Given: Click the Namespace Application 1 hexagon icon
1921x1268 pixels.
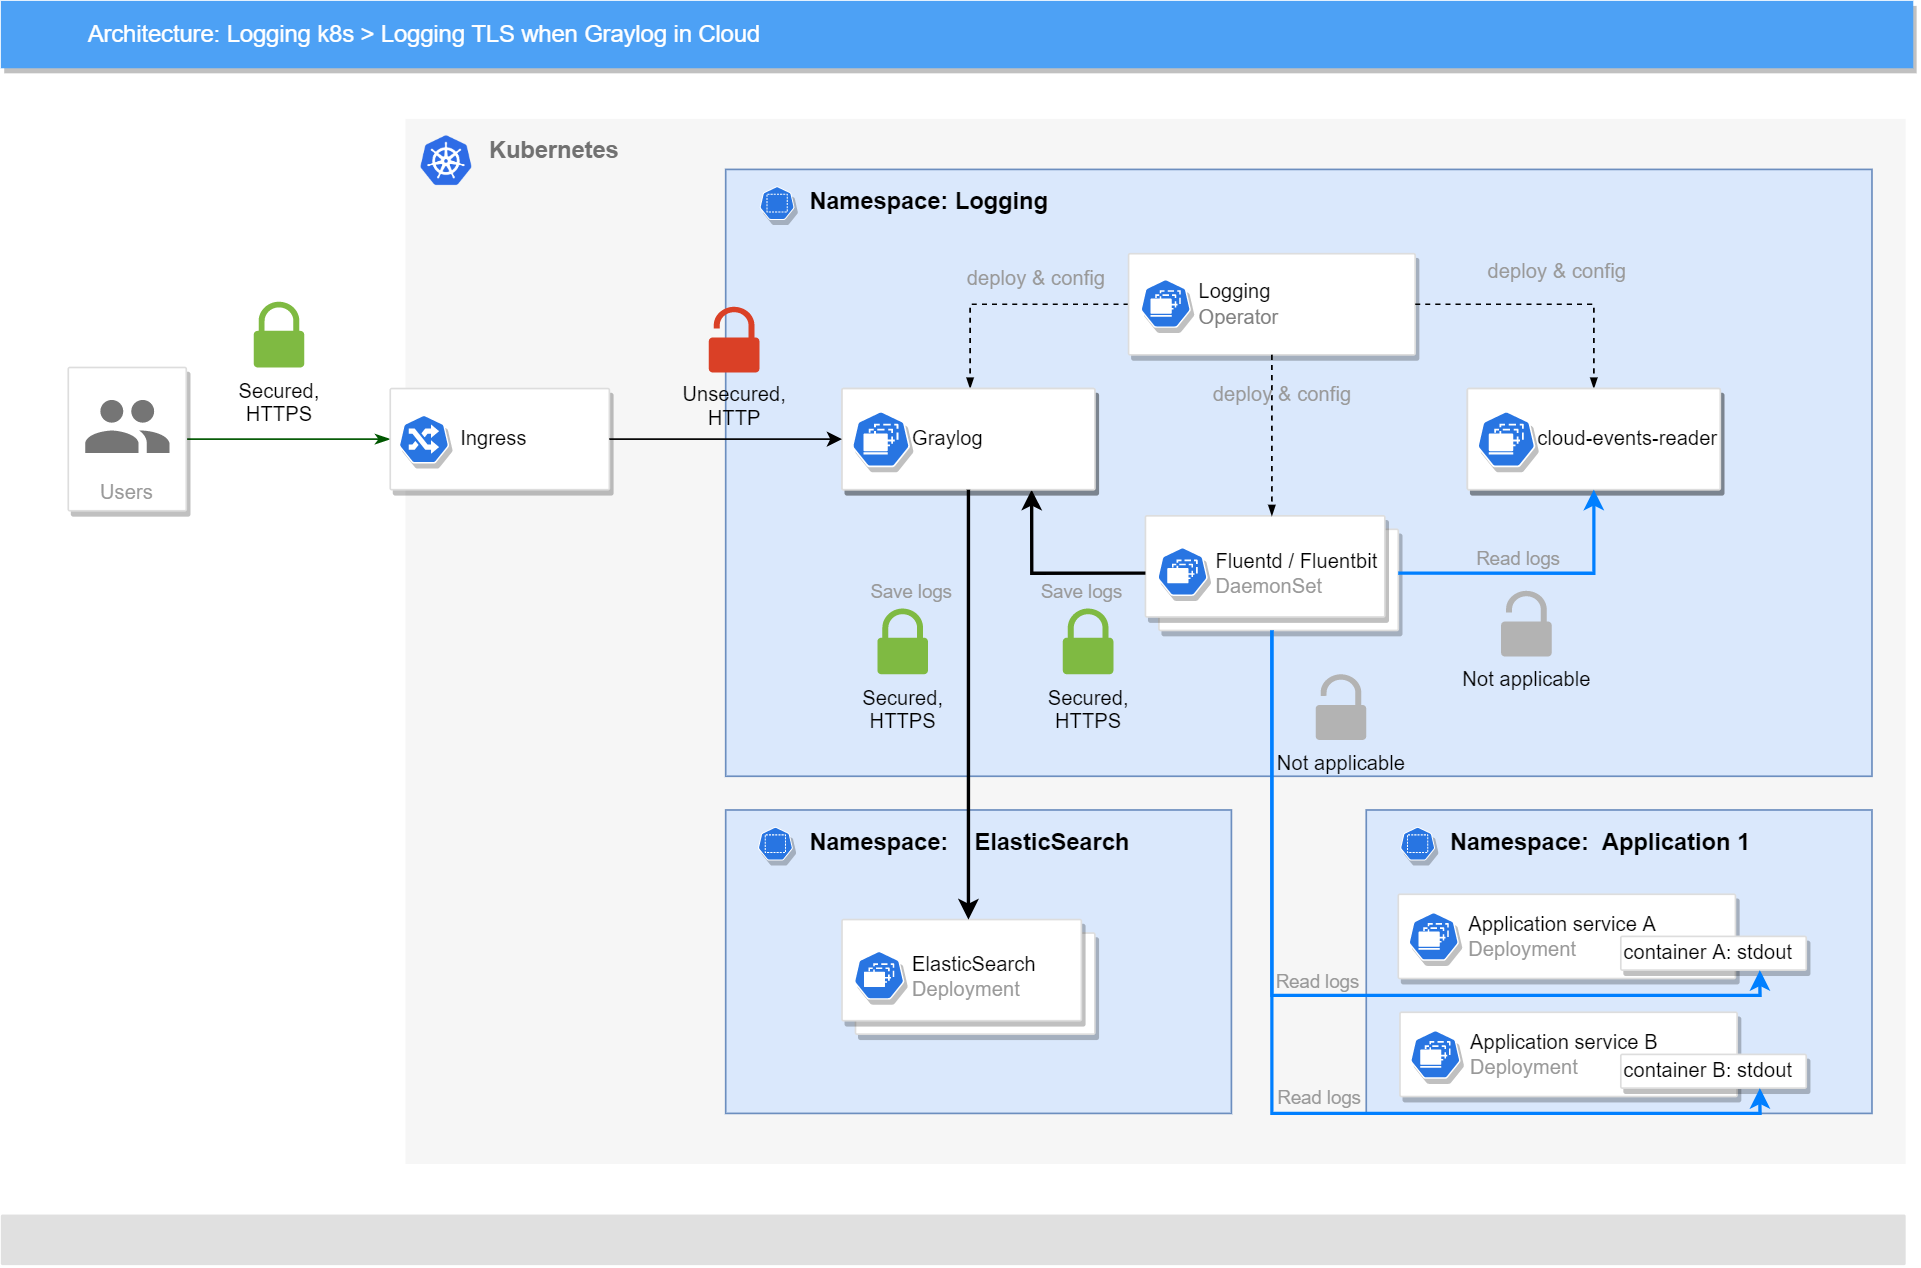Looking at the screenshot, I should coord(1417,845).
